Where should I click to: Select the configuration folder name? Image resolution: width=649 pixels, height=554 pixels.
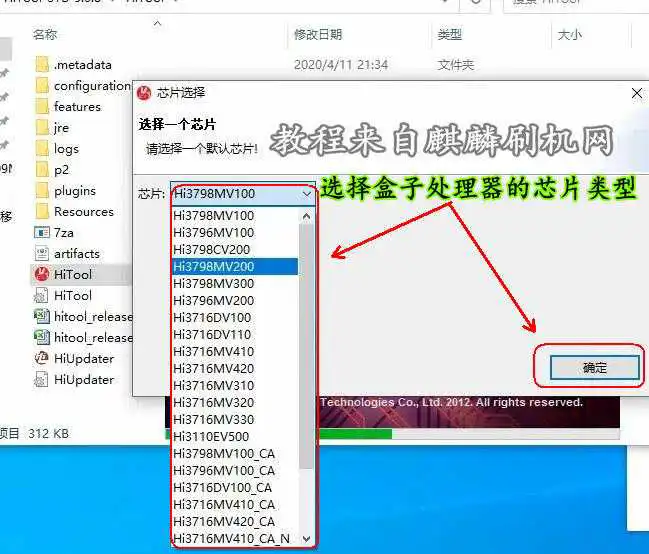[x=93, y=86]
